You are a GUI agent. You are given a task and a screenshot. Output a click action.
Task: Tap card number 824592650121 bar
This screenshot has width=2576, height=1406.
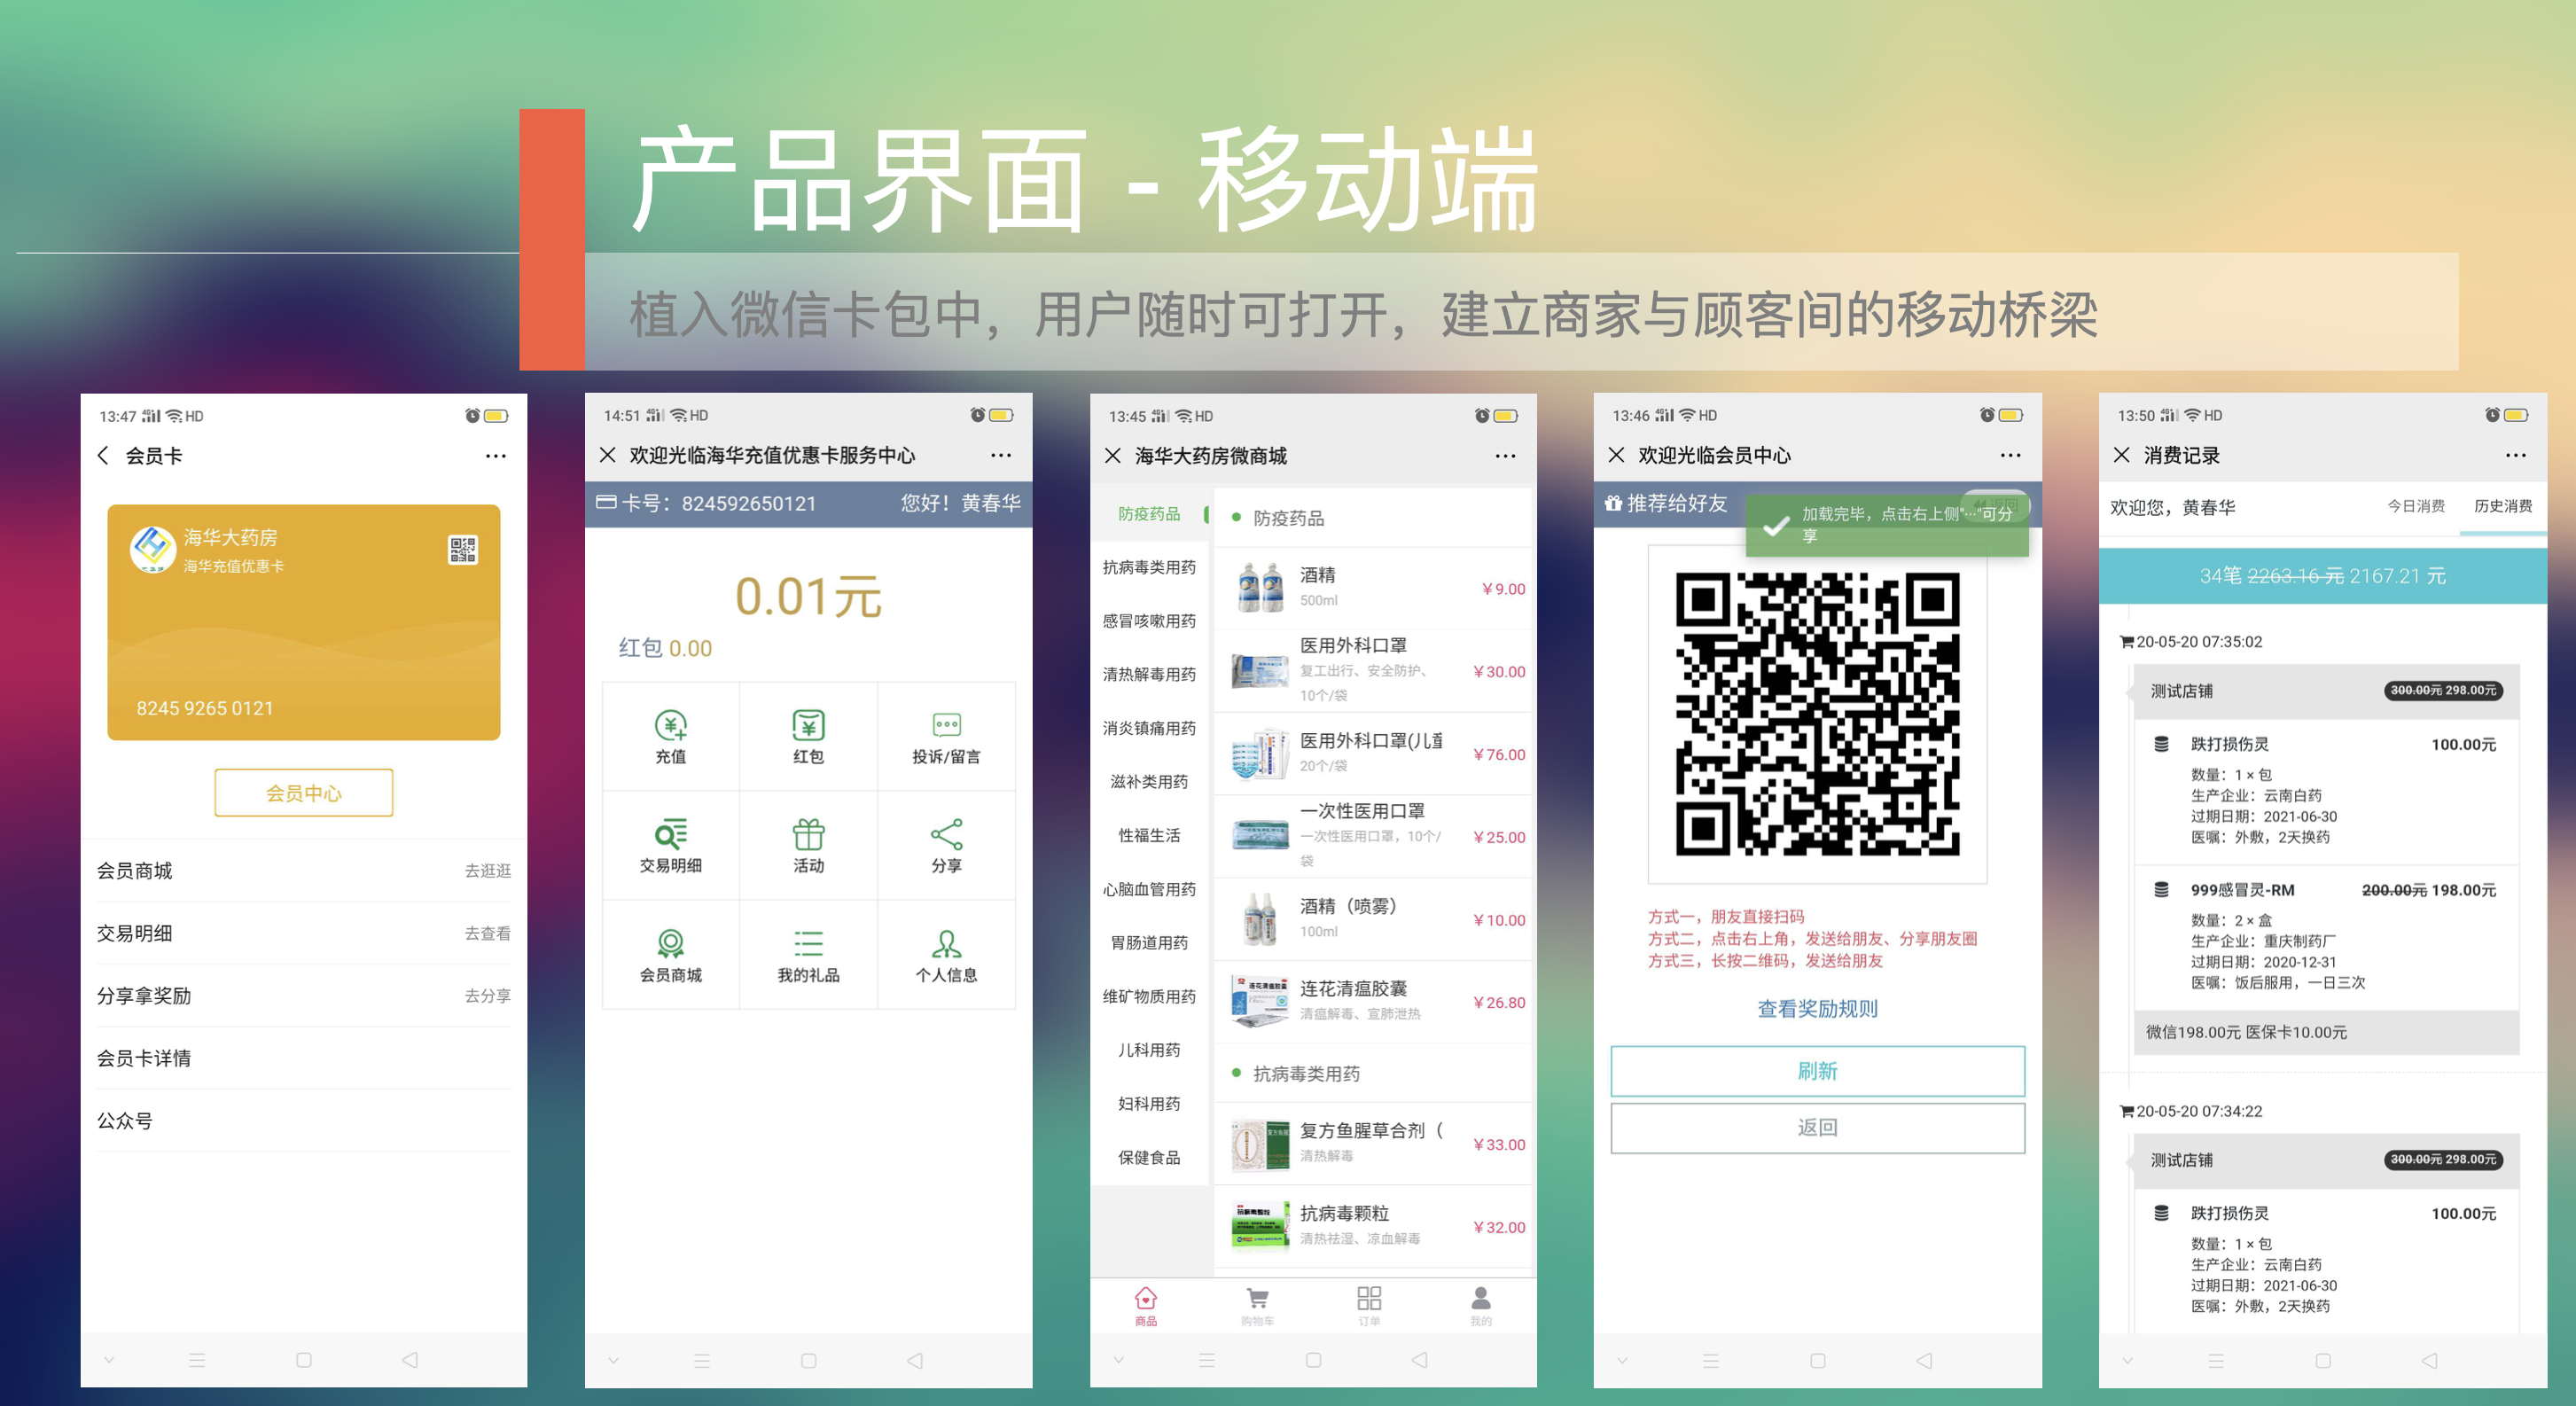point(808,503)
